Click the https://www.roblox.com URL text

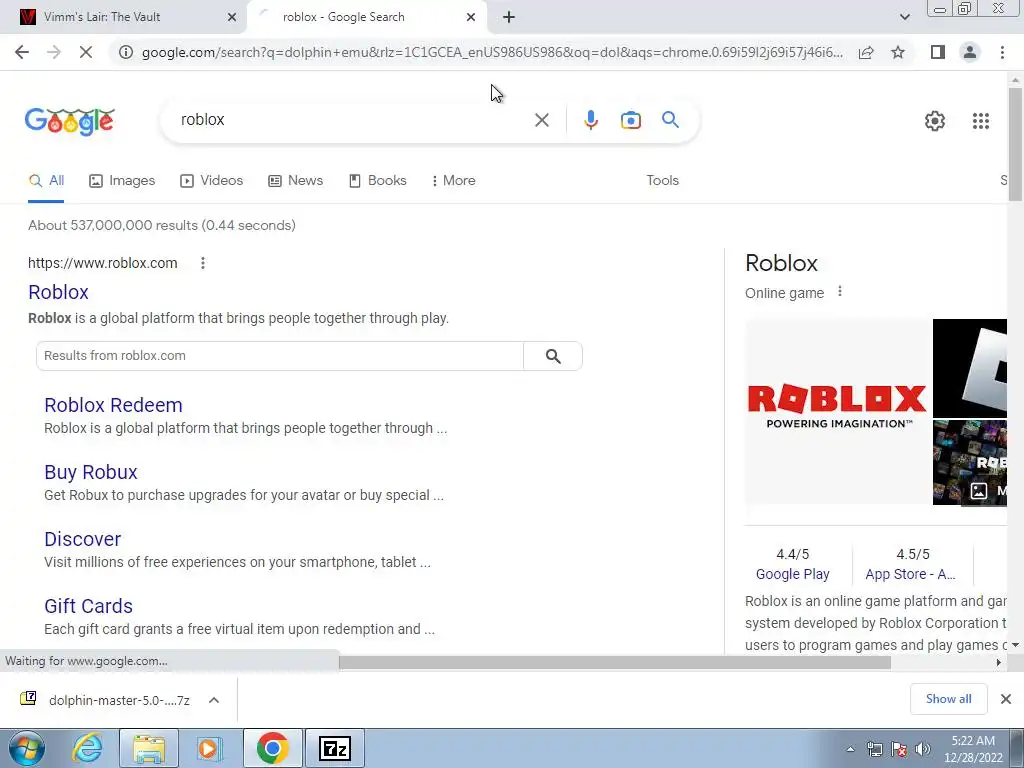[103, 263]
